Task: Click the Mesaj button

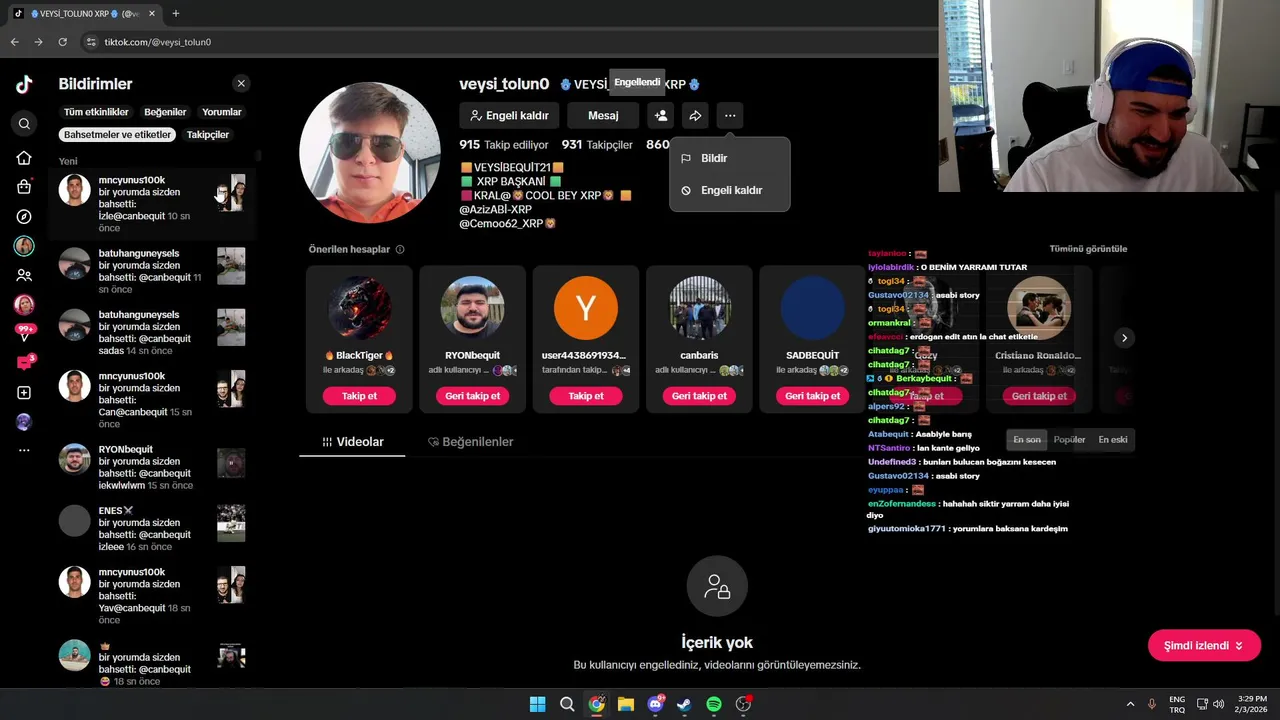Action: tap(603, 116)
